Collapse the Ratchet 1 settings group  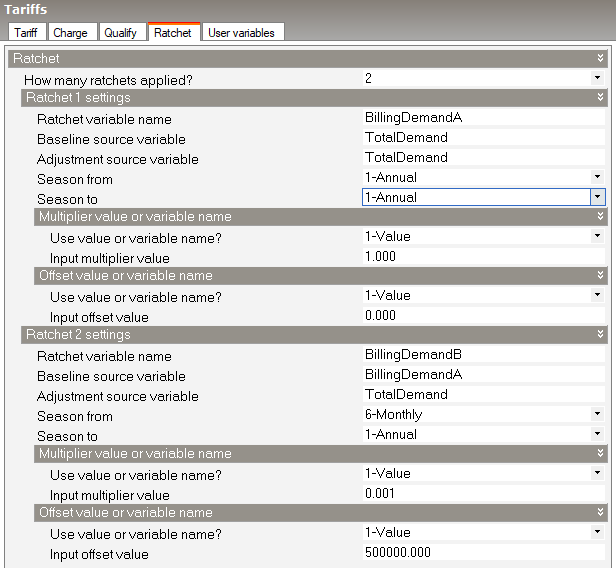[600, 97]
